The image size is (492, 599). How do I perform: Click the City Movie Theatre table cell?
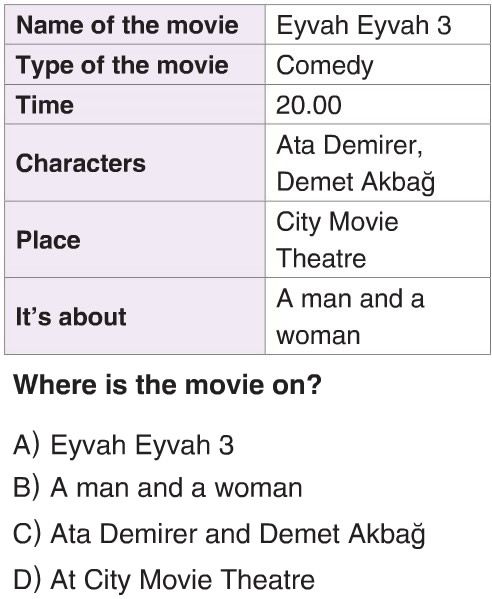point(378,240)
